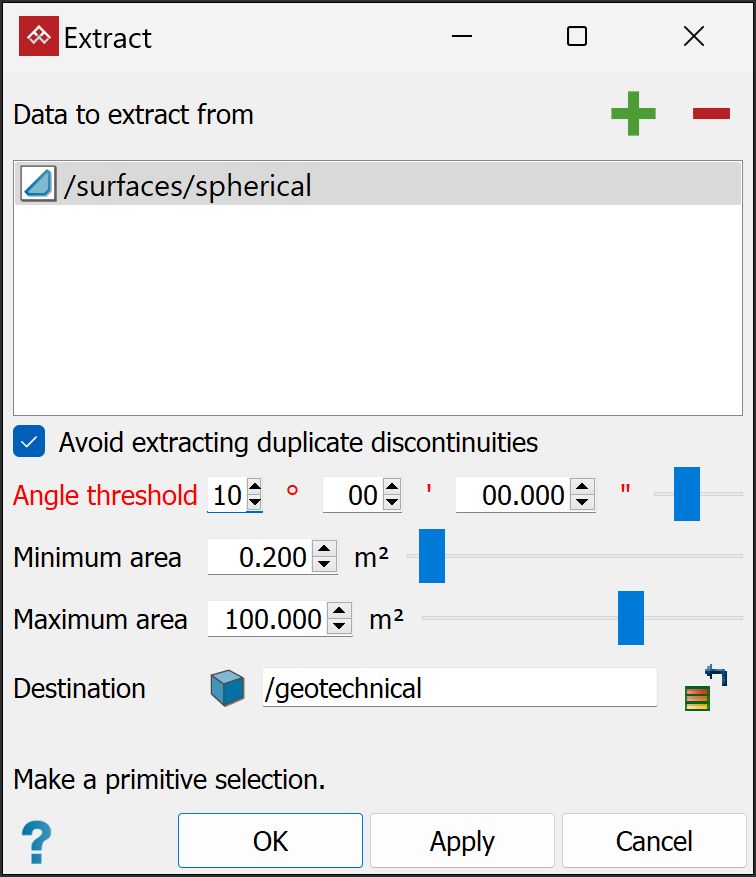Decrease the Maximum area value
756x877 pixels.
340,626
